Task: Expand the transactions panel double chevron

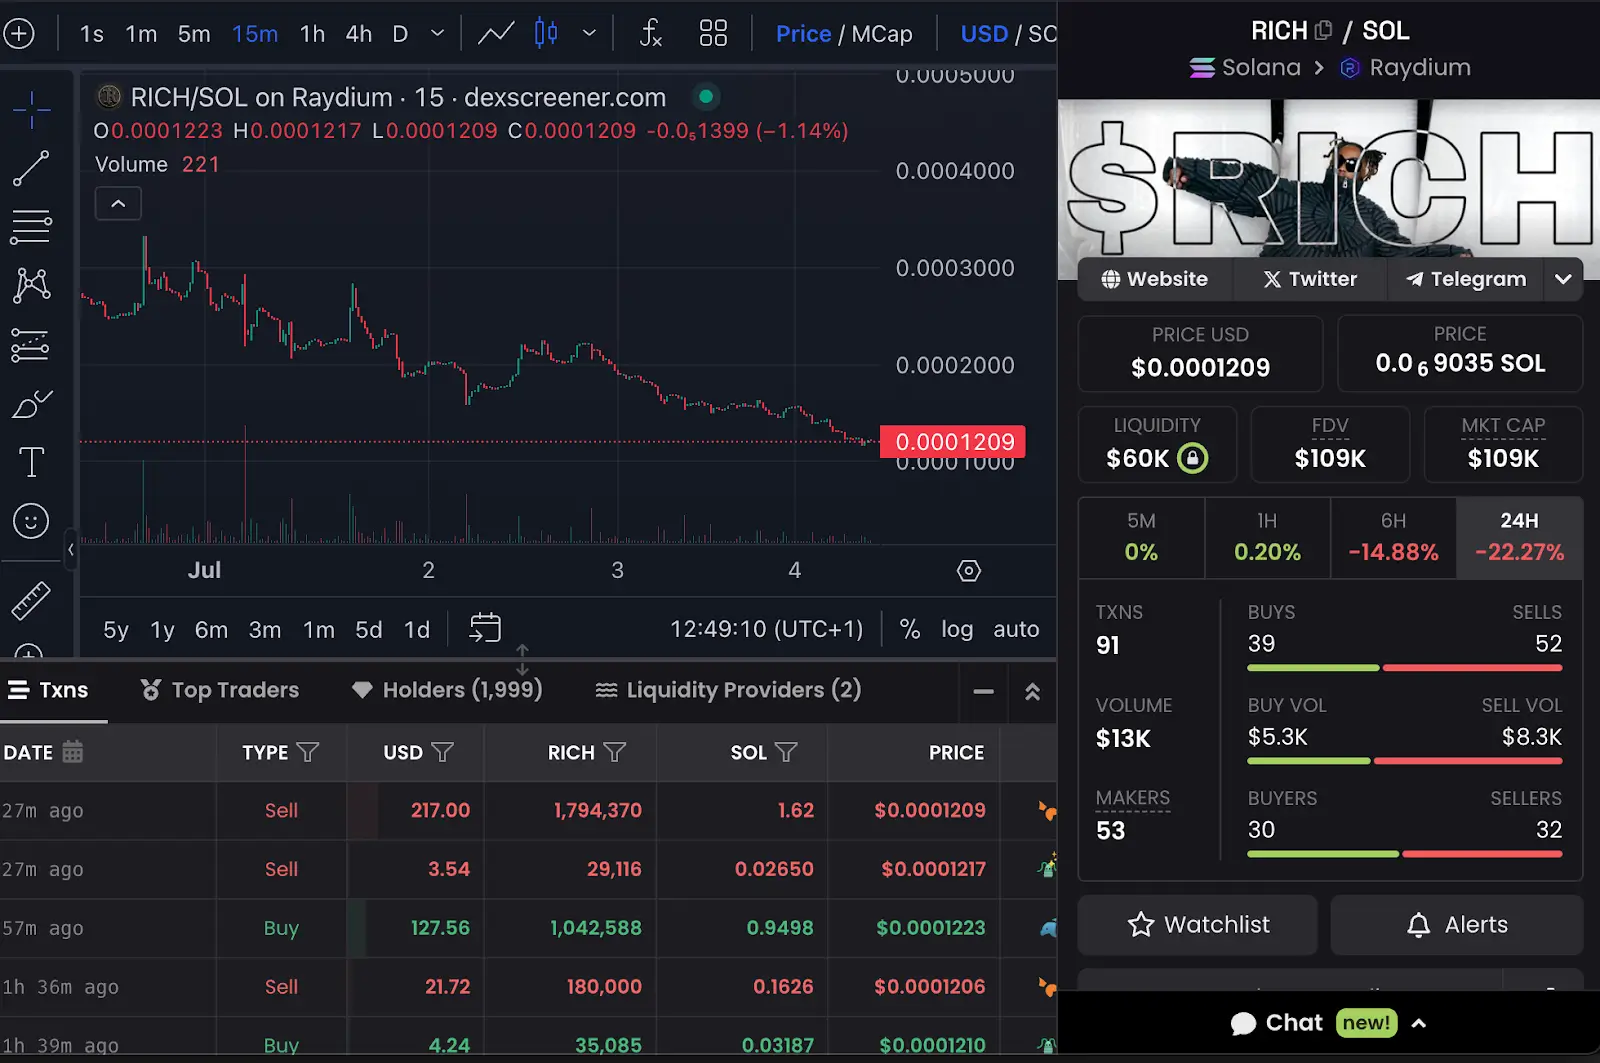Action: pyautogui.click(x=1033, y=691)
